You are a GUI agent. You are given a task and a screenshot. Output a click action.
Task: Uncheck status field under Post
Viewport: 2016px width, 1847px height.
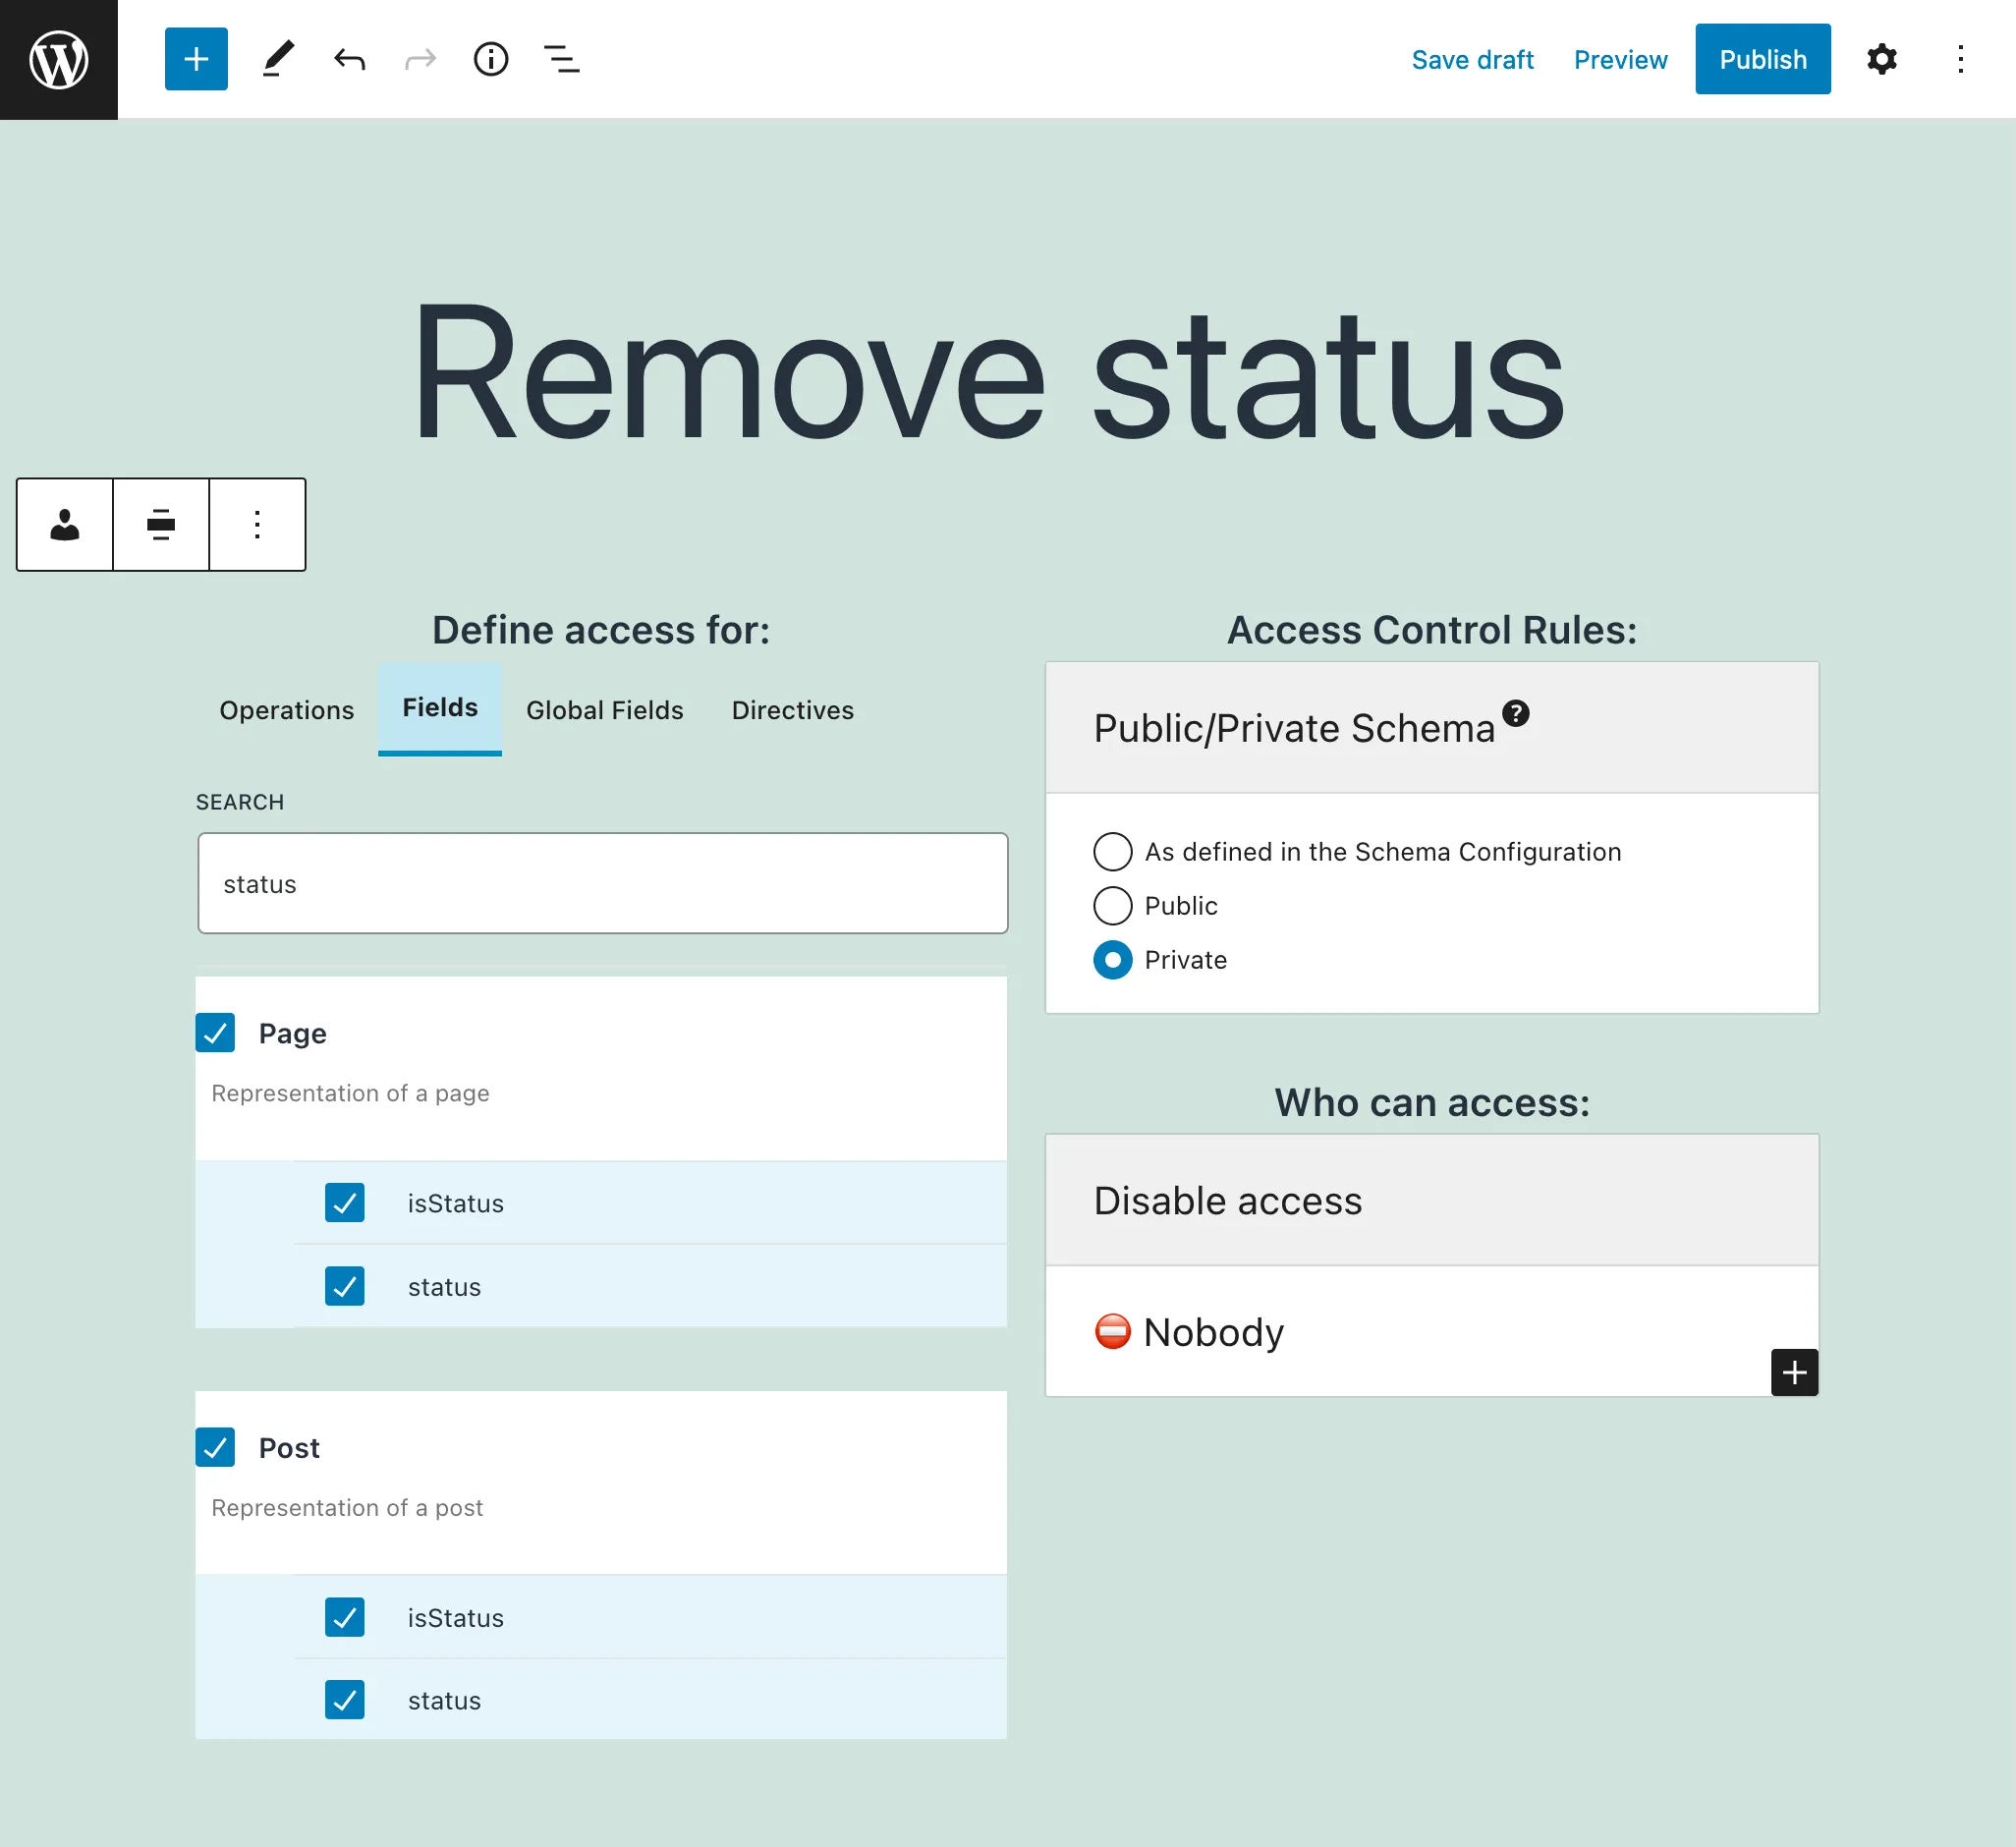tap(344, 1700)
